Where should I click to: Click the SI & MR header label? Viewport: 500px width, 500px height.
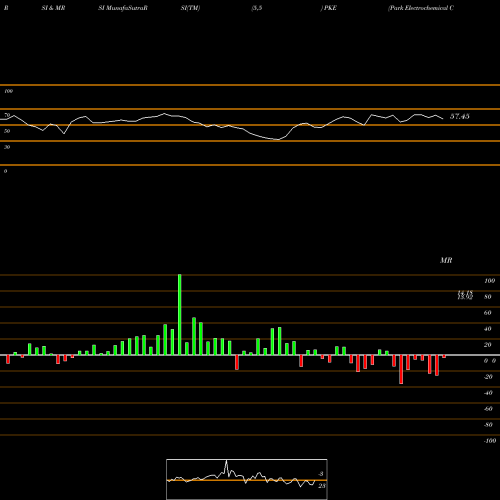pos(53,8)
